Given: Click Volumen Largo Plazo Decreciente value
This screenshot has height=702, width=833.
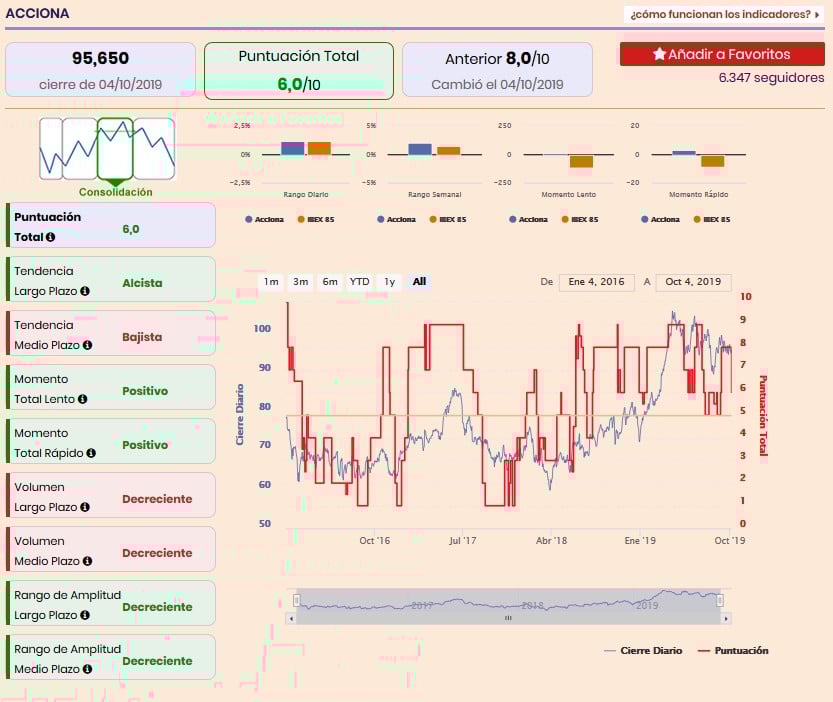Looking at the screenshot, I should 157,499.
